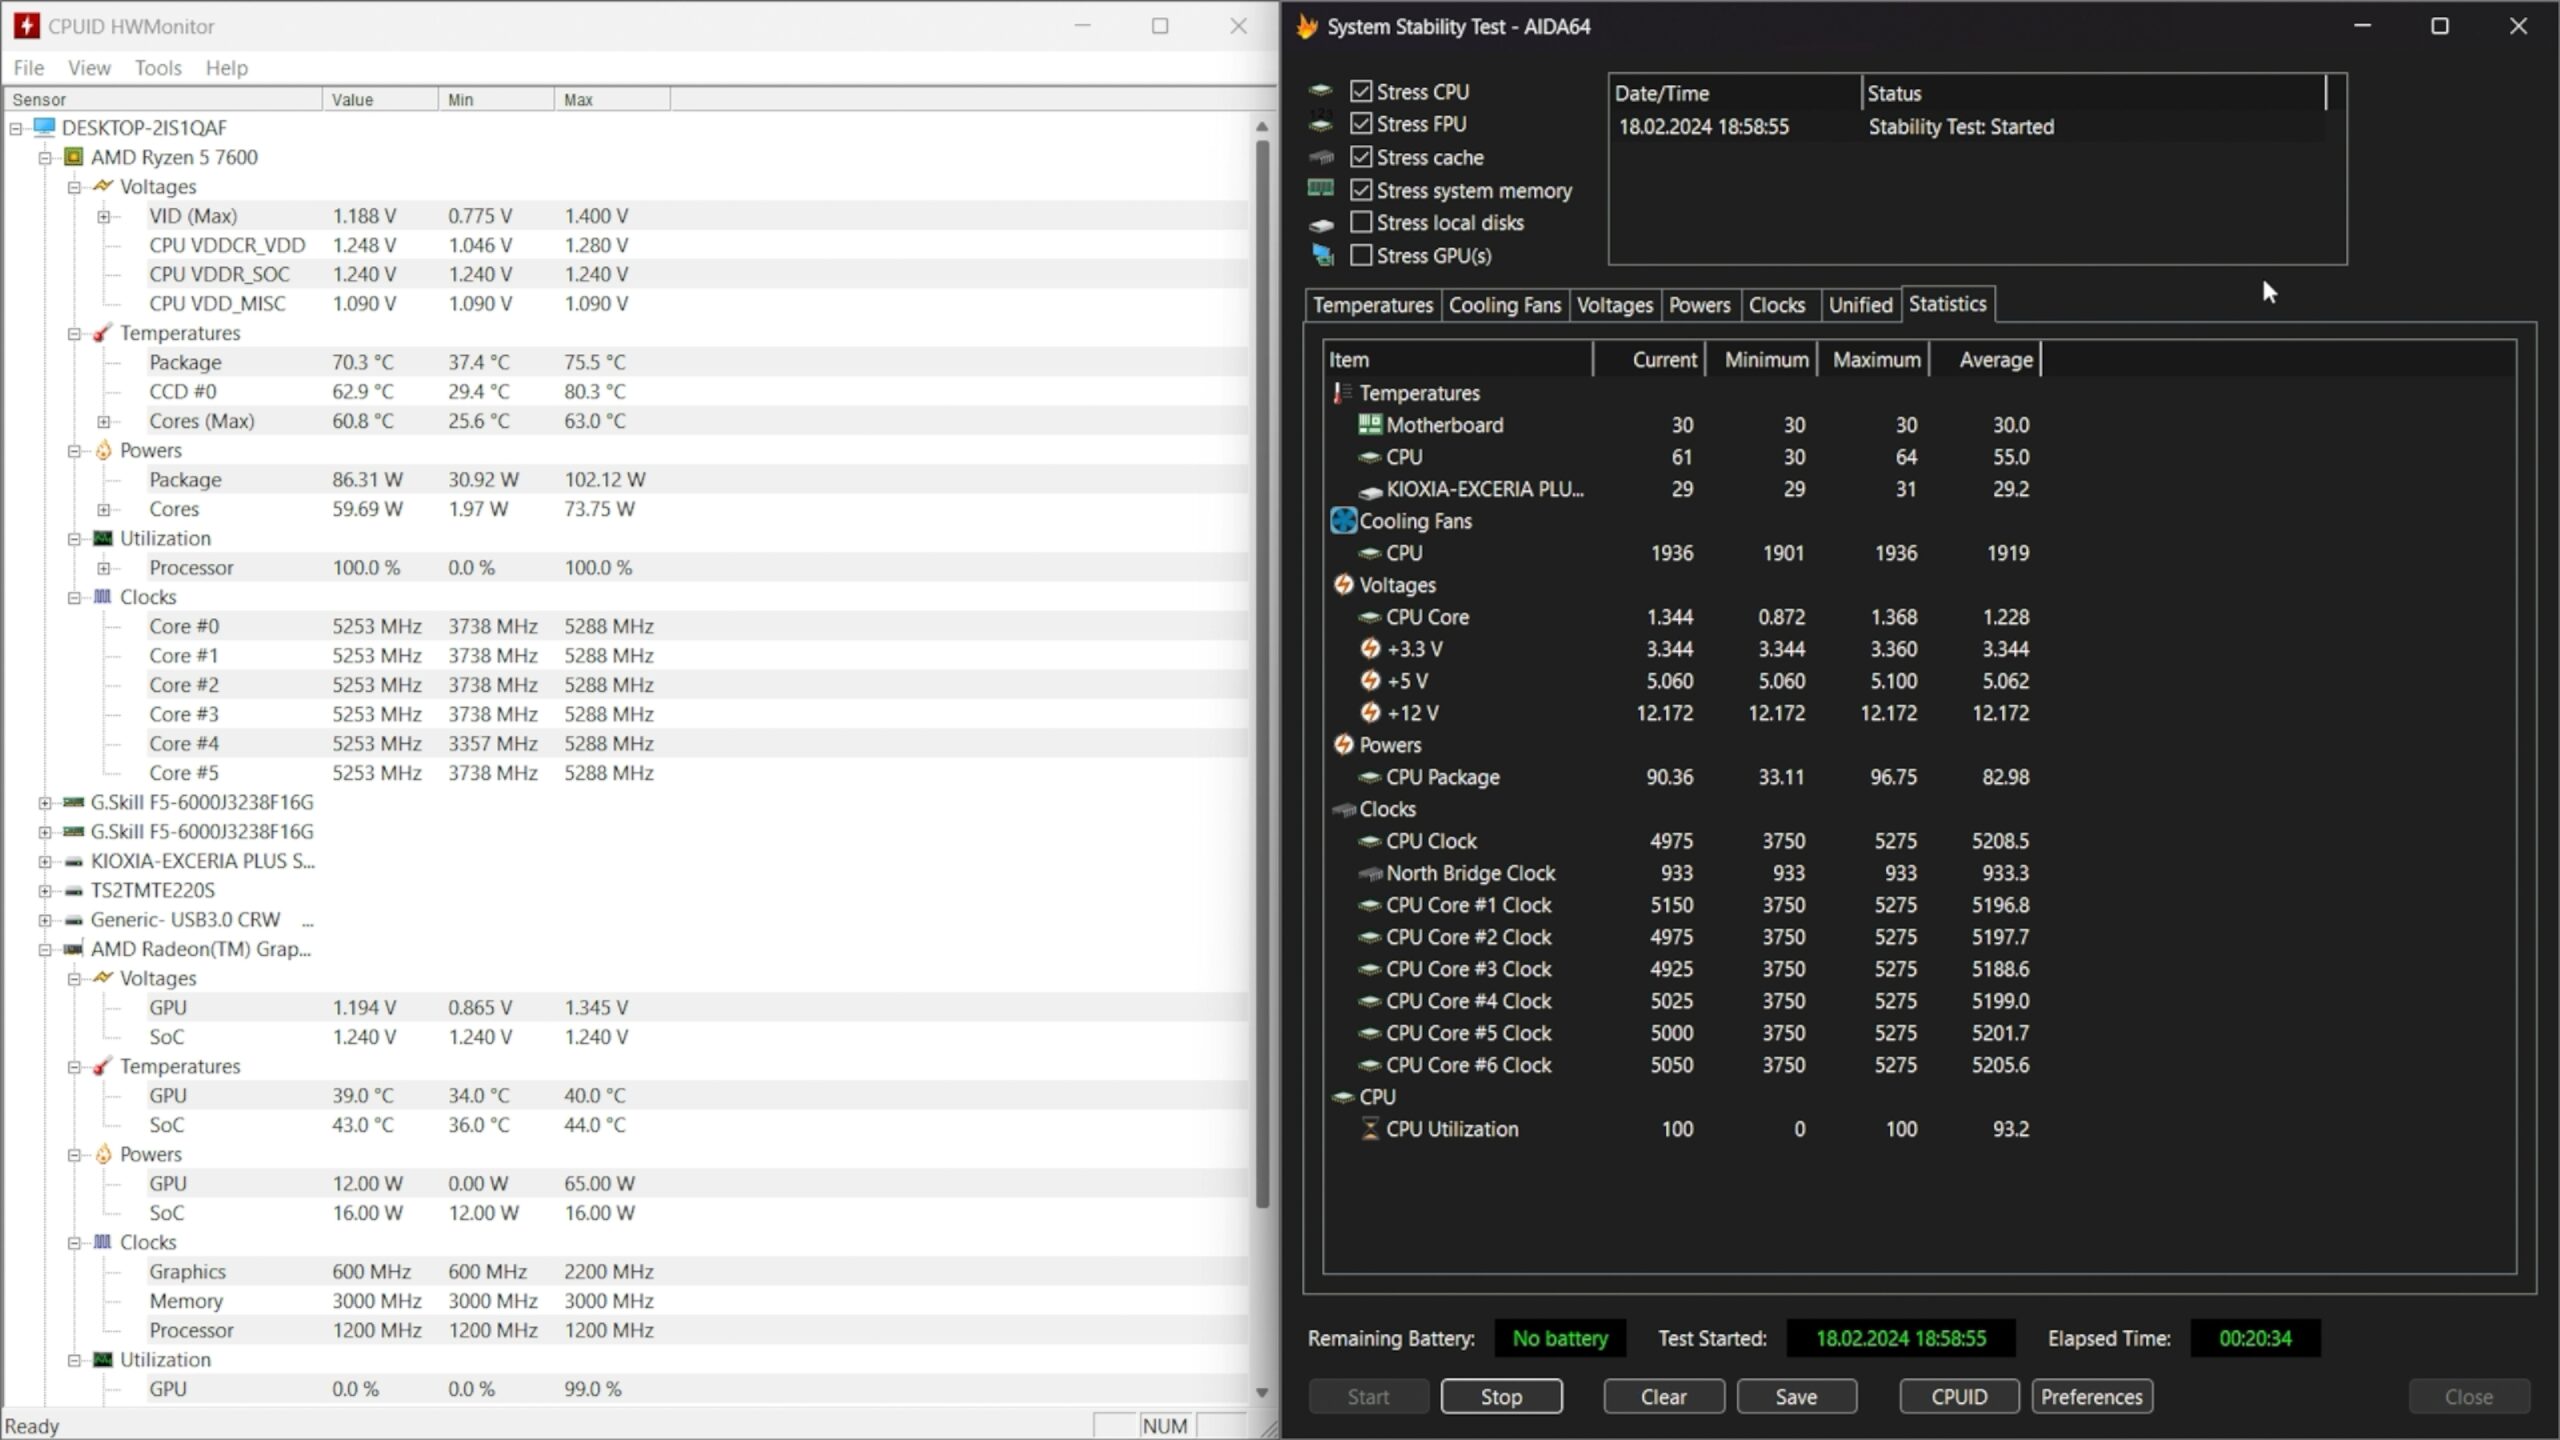Click the AMD Radeon graphics card icon

pyautogui.click(x=73, y=949)
